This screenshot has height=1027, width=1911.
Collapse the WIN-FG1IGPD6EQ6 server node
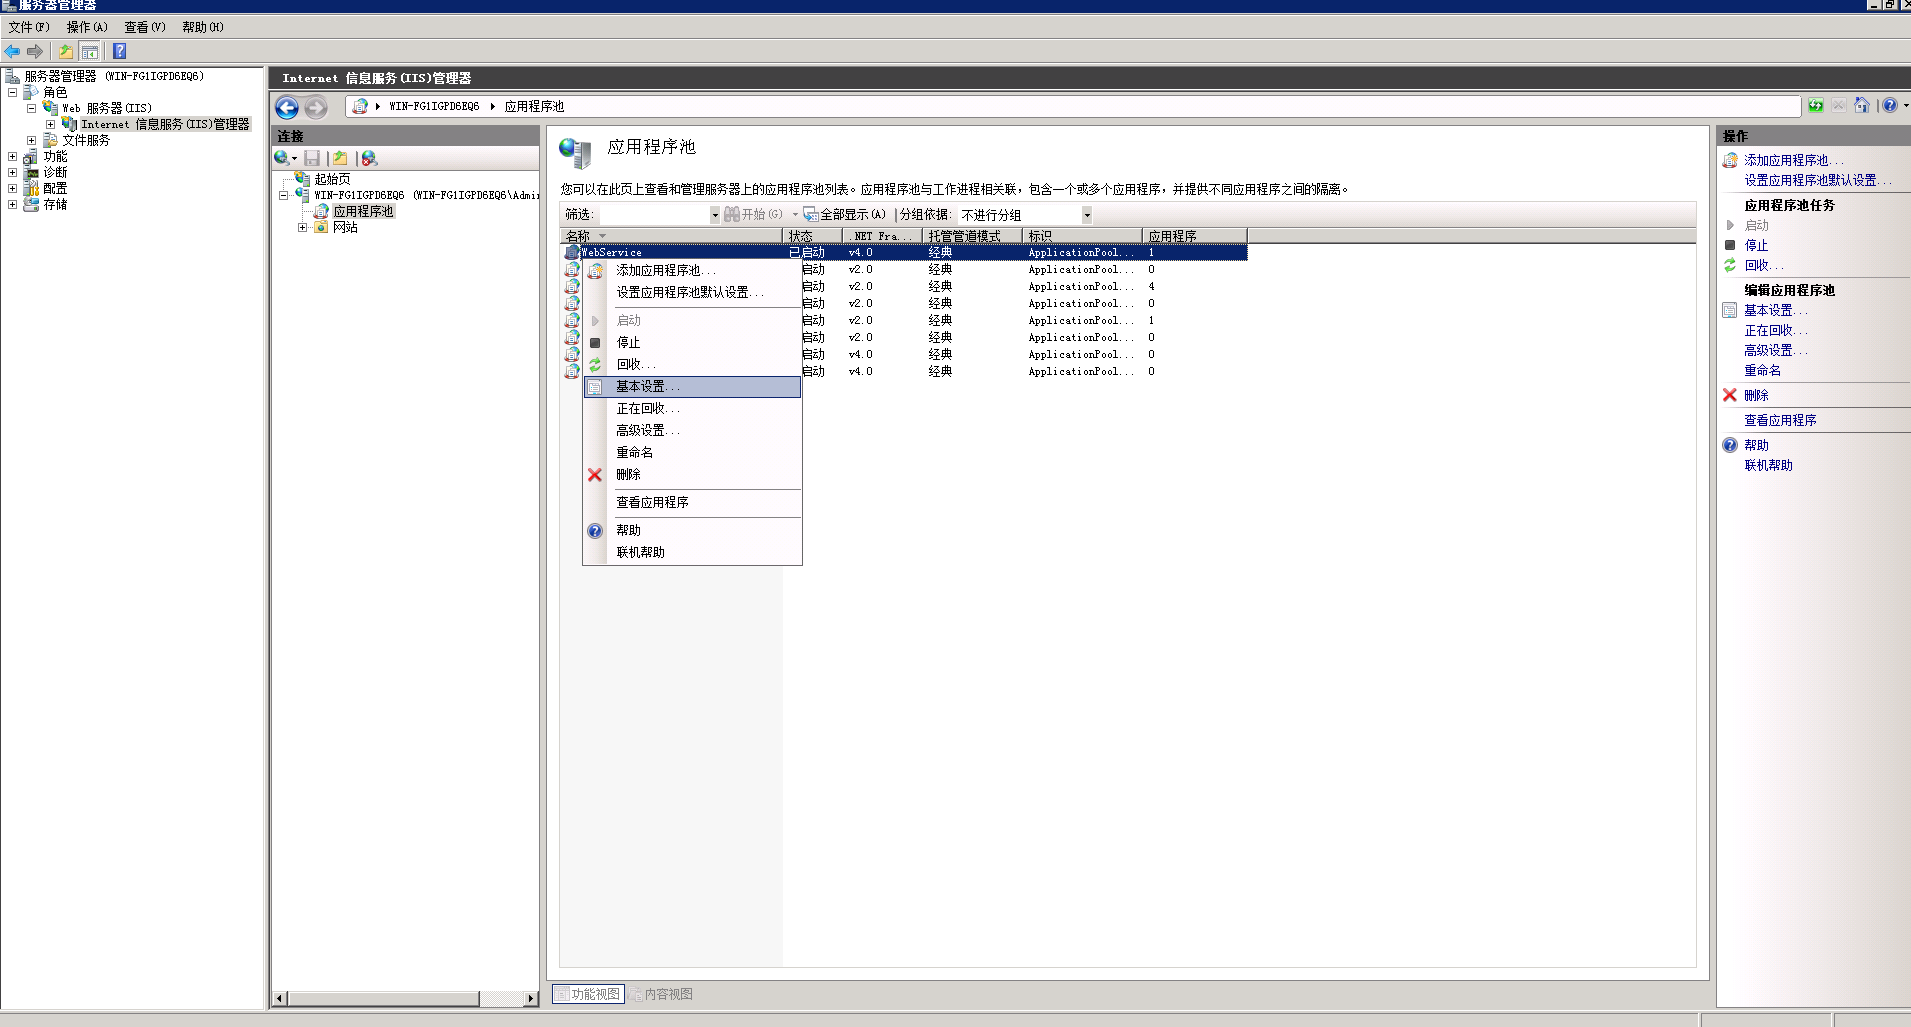point(284,195)
